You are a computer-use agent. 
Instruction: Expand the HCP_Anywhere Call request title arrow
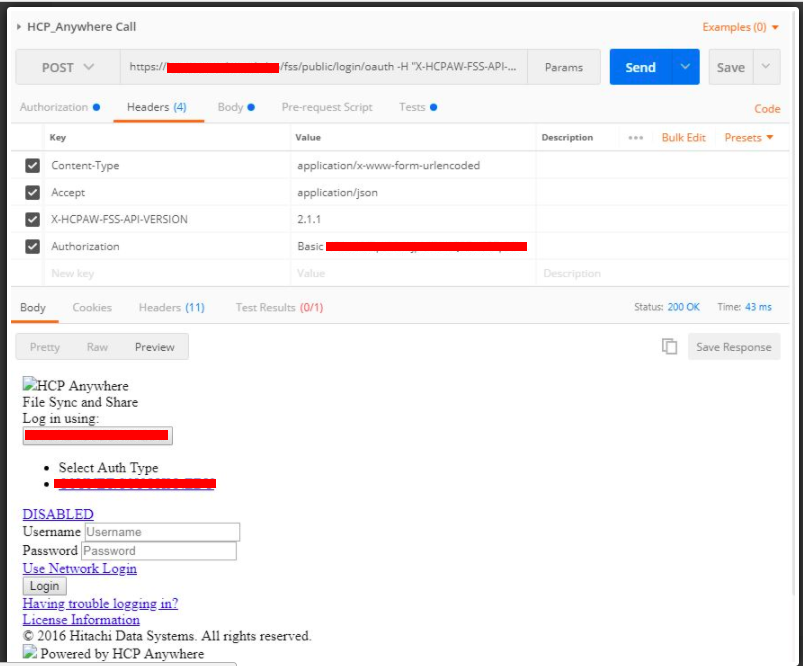click(x=19, y=27)
